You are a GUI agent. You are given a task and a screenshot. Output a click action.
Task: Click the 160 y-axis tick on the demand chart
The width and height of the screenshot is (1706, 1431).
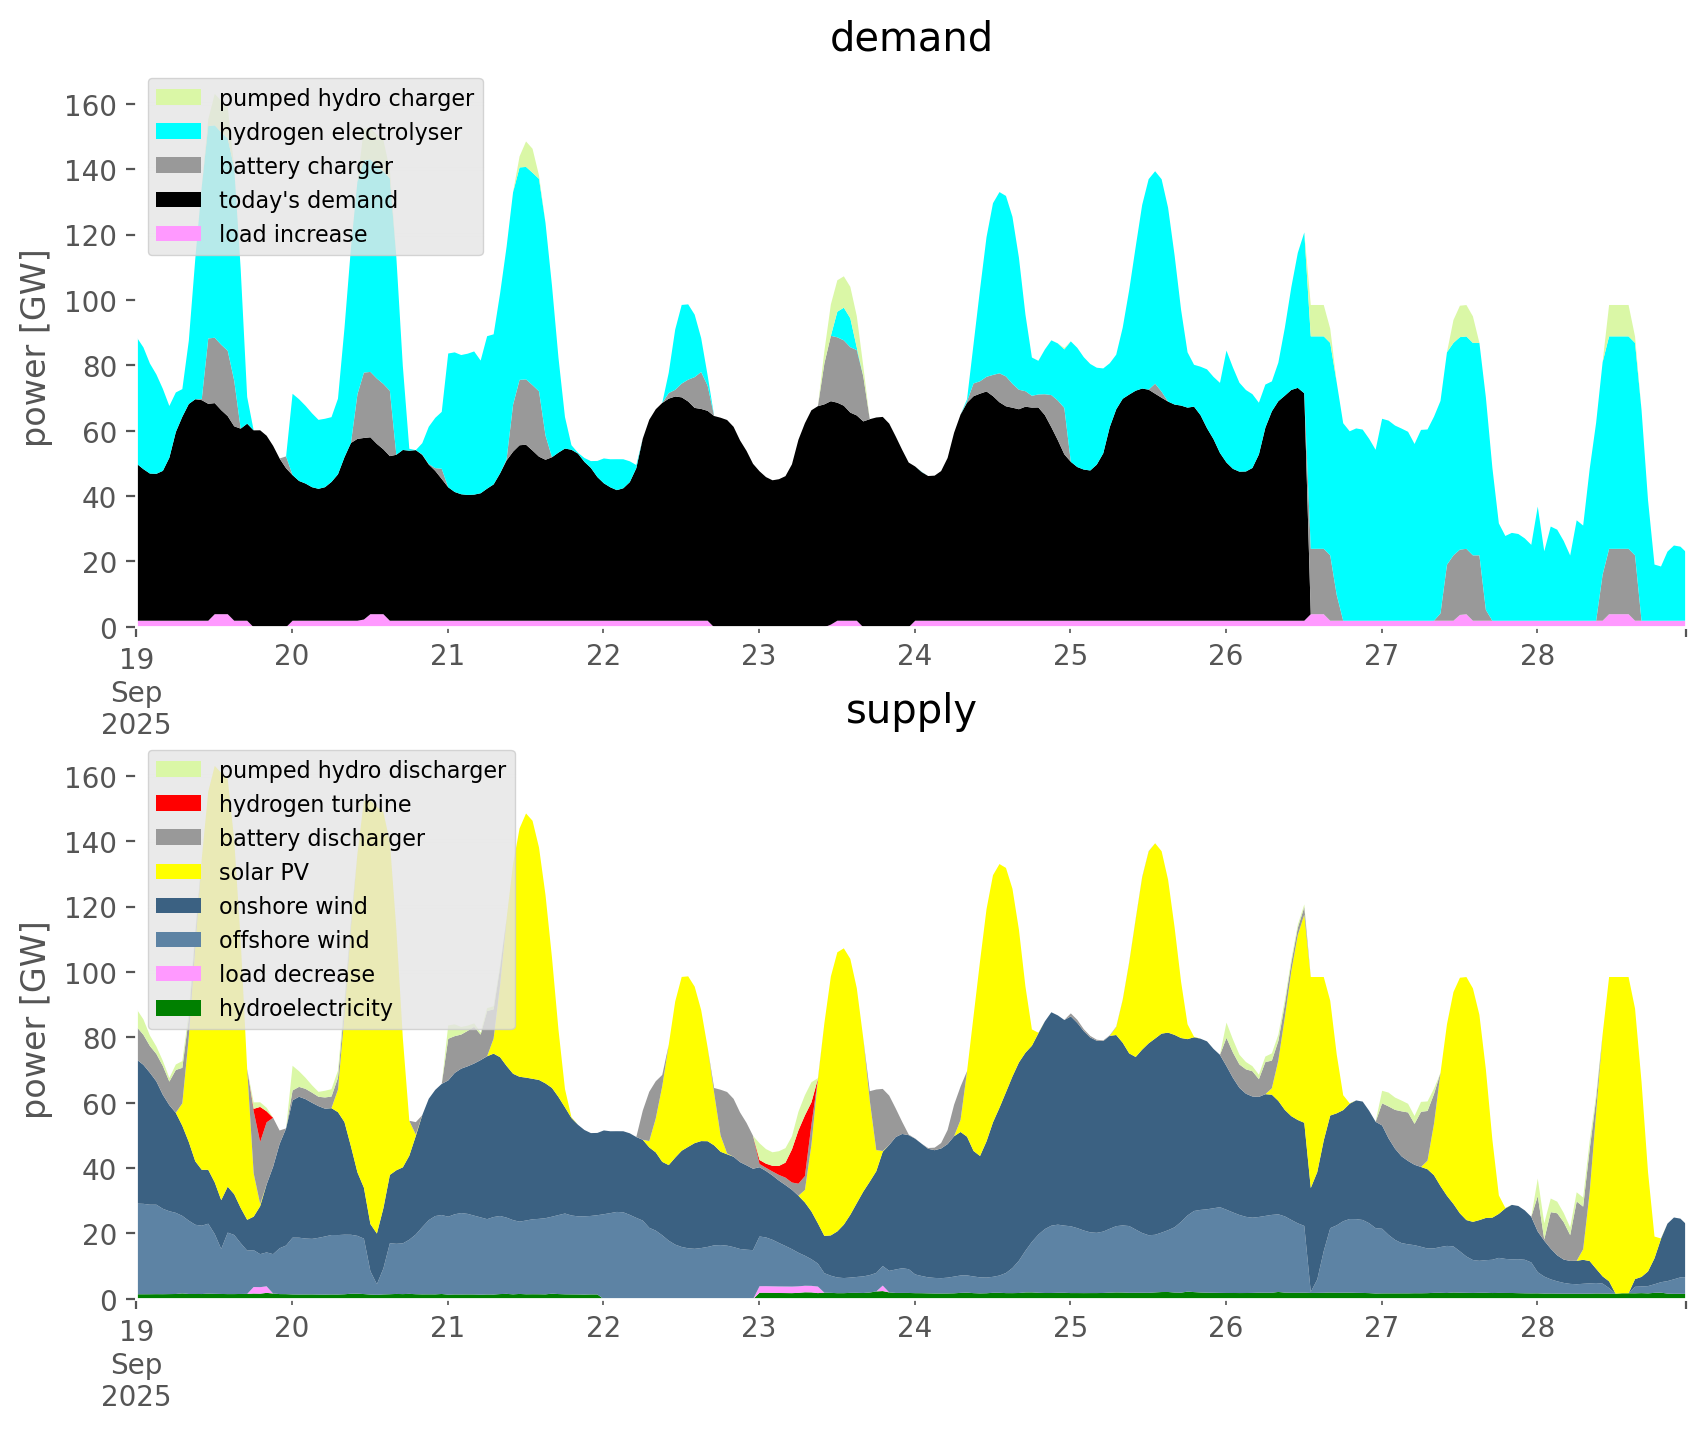(86, 105)
